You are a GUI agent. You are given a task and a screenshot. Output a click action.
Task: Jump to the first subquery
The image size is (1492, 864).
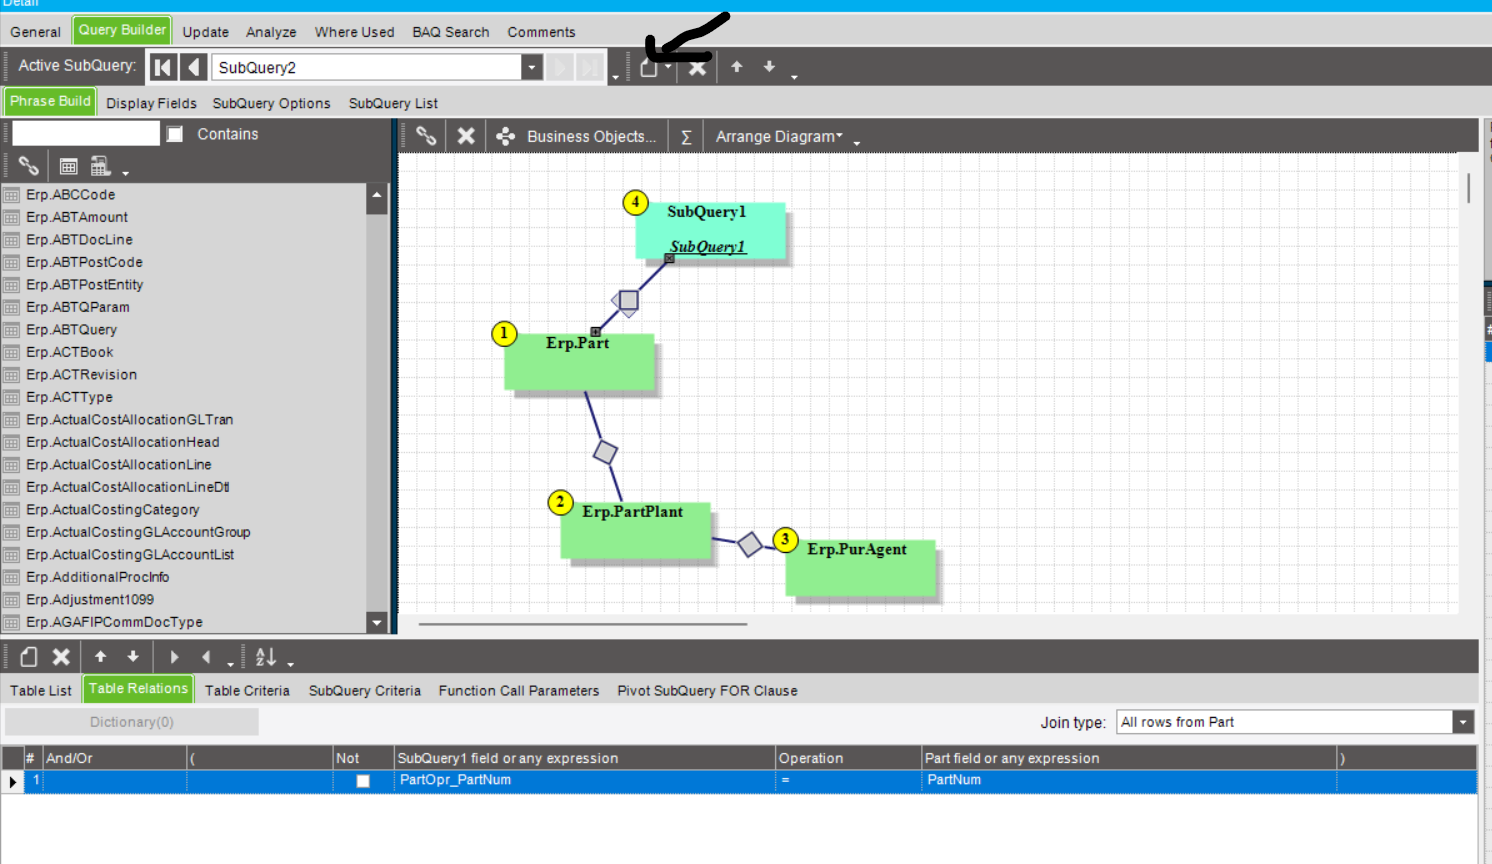click(x=163, y=67)
